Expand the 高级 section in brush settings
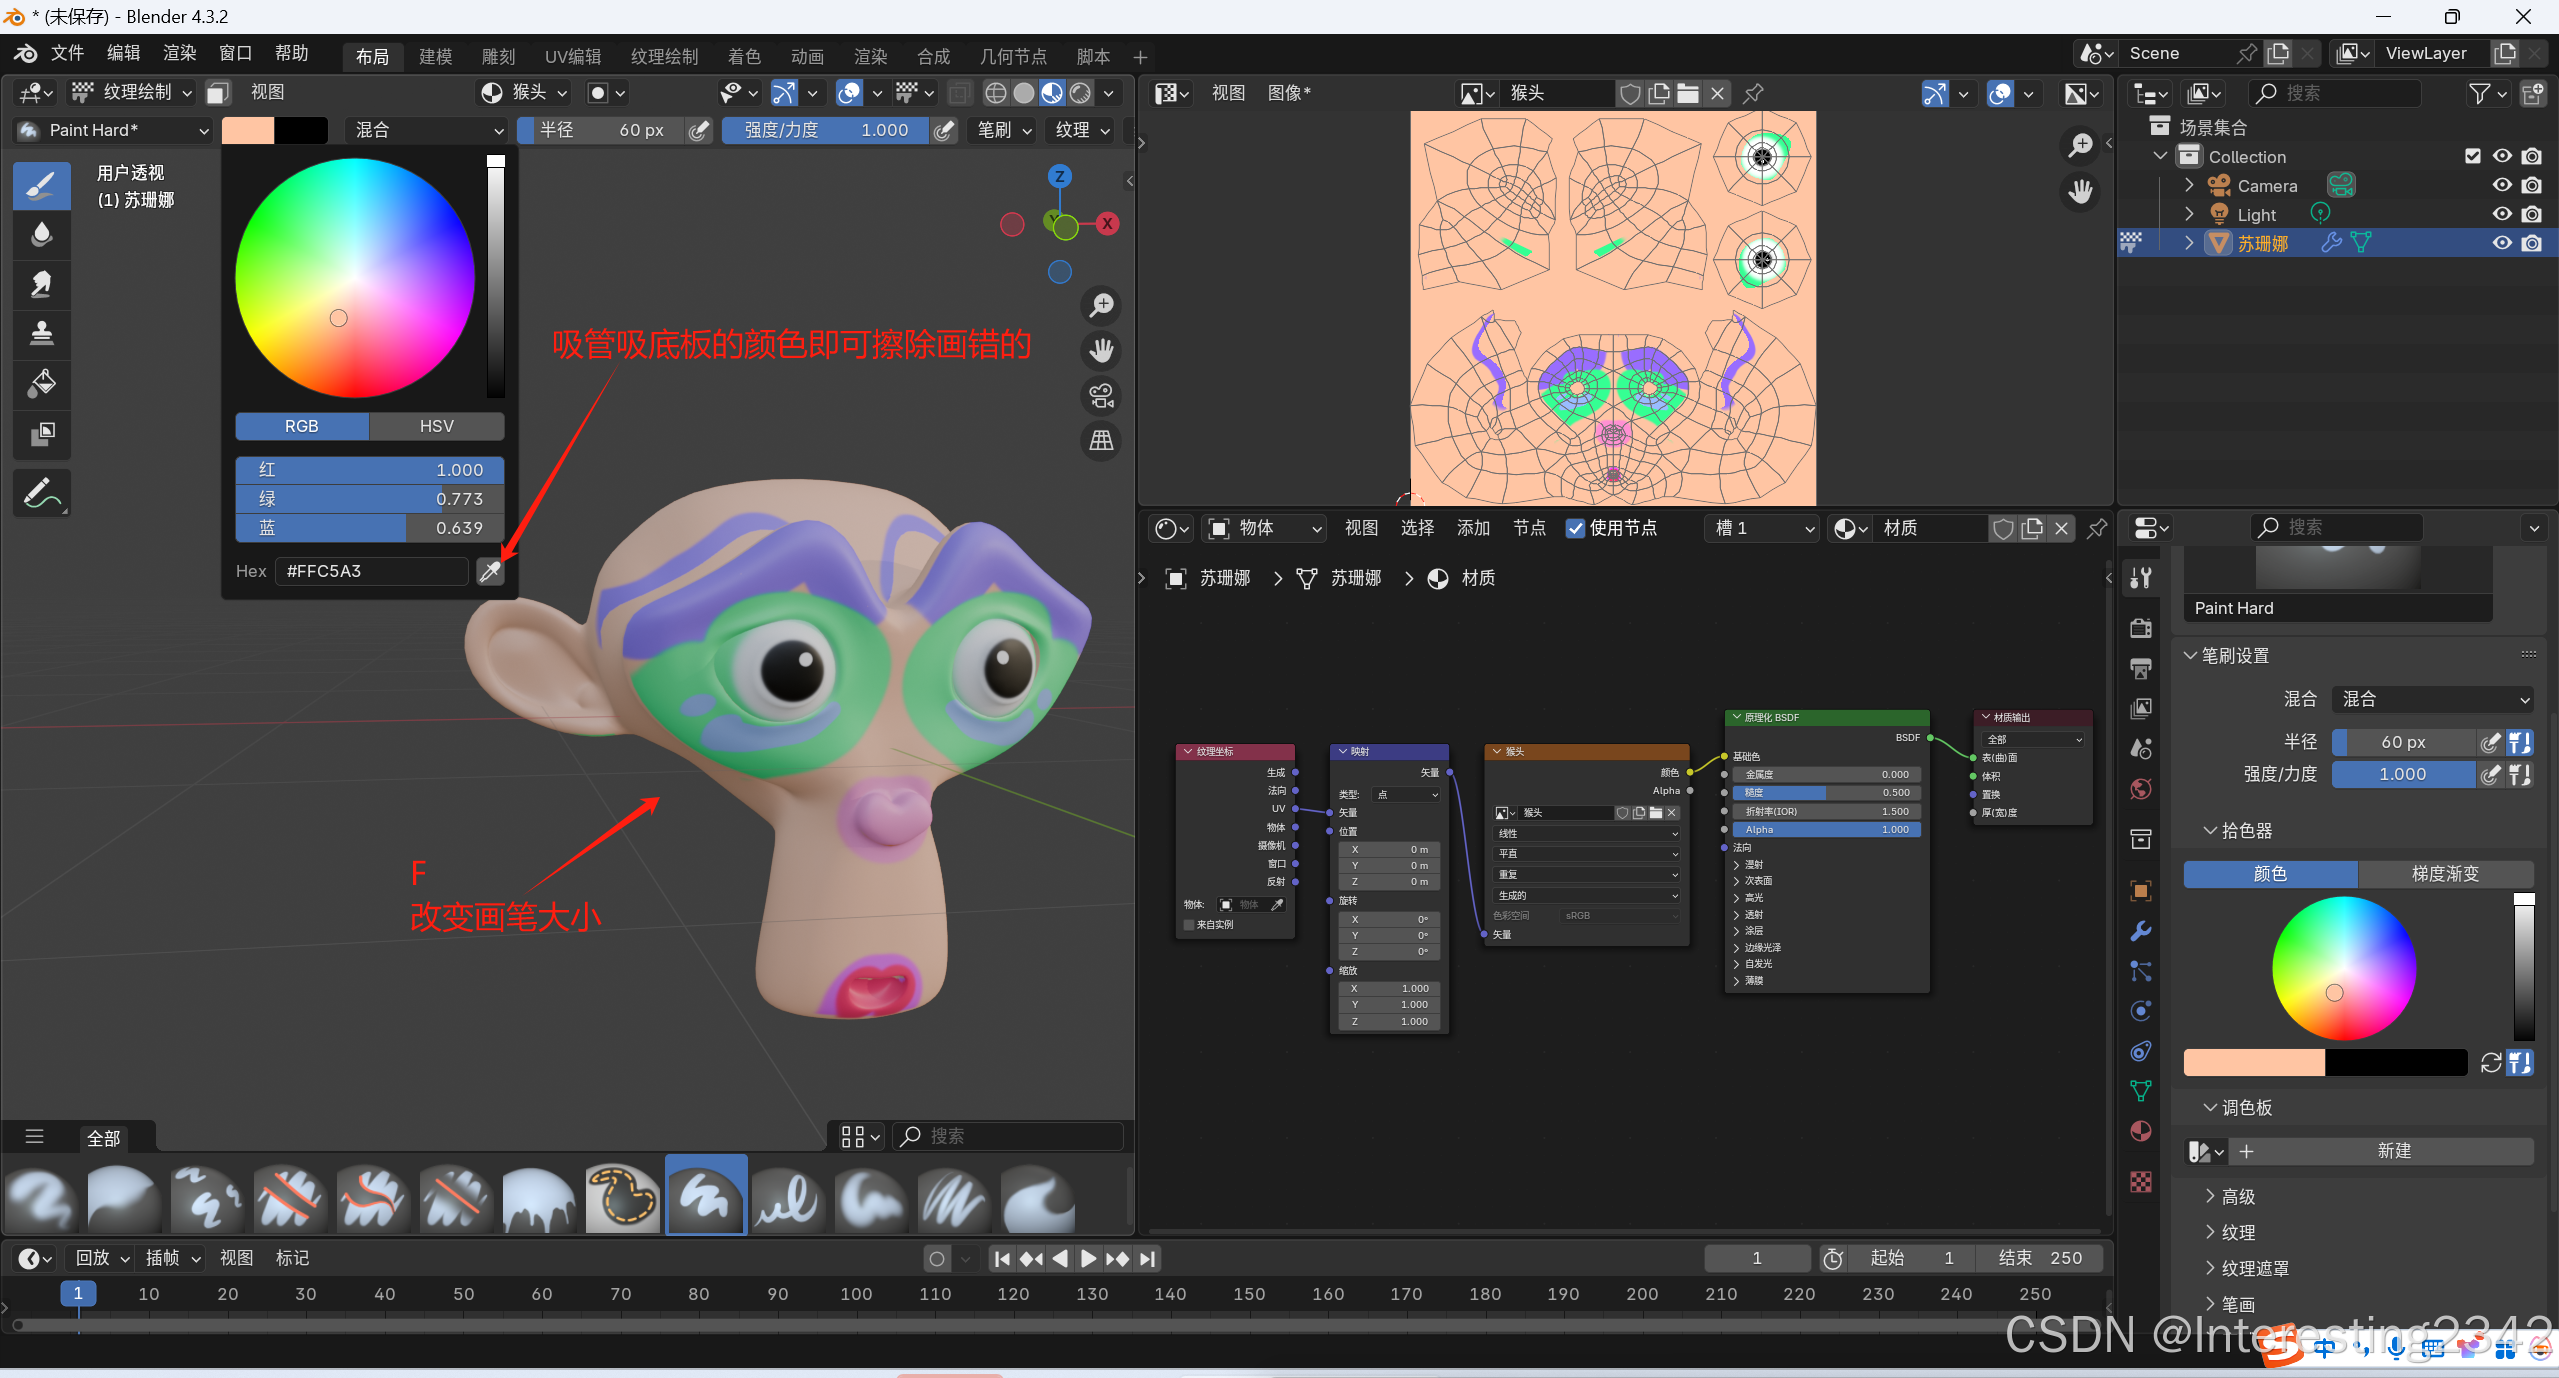Image resolution: width=2559 pixels, height=1378 pixels. point(2237,1196)
